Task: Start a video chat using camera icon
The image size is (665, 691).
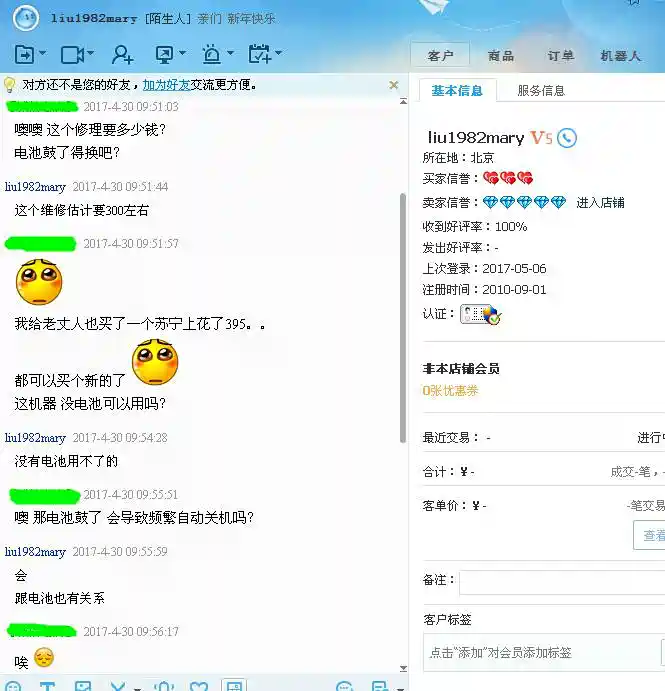Action: pos(72,54)
